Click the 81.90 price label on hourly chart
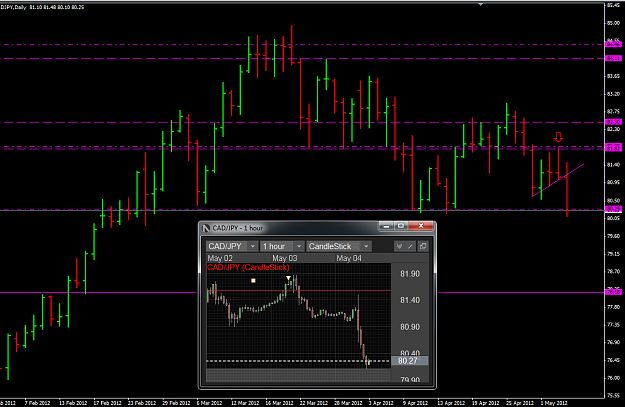The image size is (625, 407). [410, 274]
